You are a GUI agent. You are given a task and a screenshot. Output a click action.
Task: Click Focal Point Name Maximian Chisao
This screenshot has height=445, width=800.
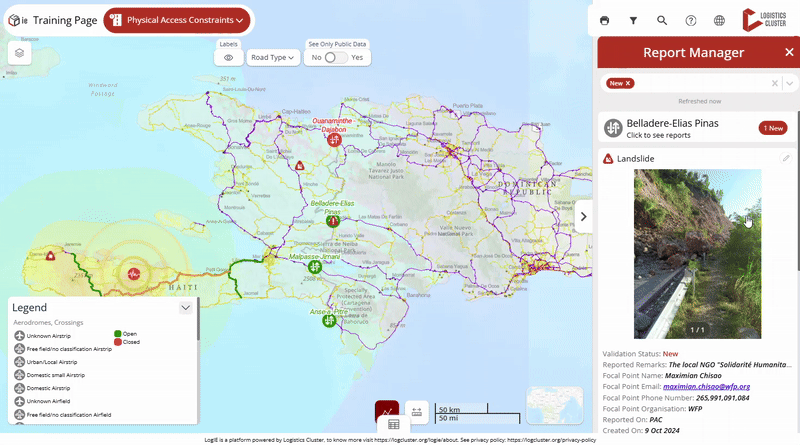[662, 376]
